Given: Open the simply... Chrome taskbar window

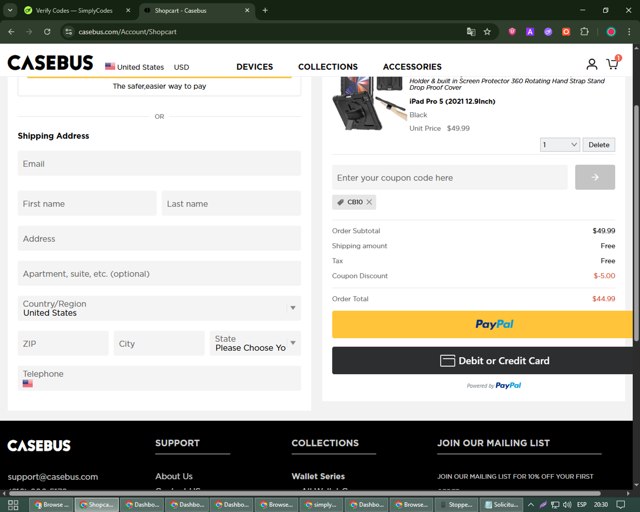Looking at the screenshot, I should coord(321,505).
